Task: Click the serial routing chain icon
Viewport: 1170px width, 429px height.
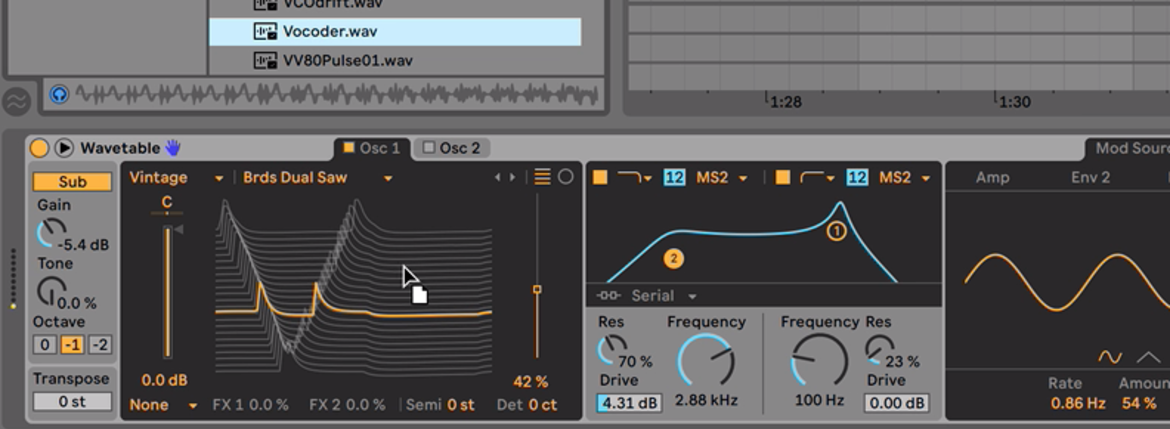Action: 608,296
